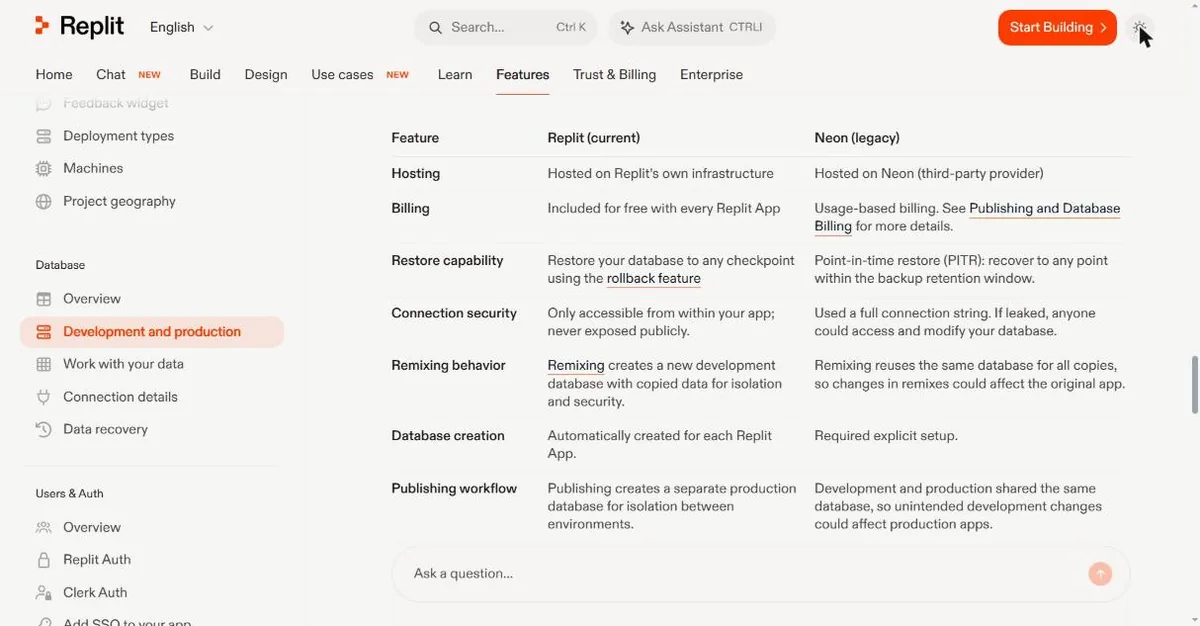Open the Replit Auth page
The height and width of the screenshot is (626, 1200).
point(97,560)
